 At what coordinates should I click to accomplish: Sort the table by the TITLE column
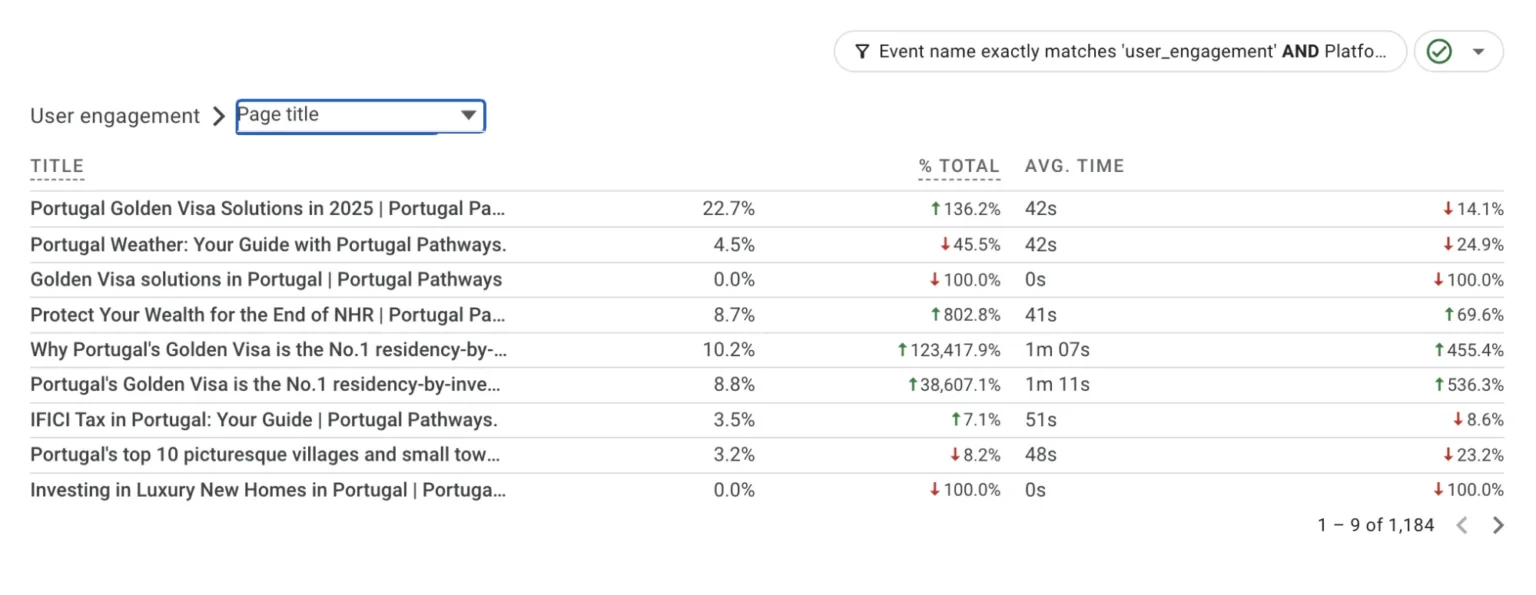coord(57,166)
